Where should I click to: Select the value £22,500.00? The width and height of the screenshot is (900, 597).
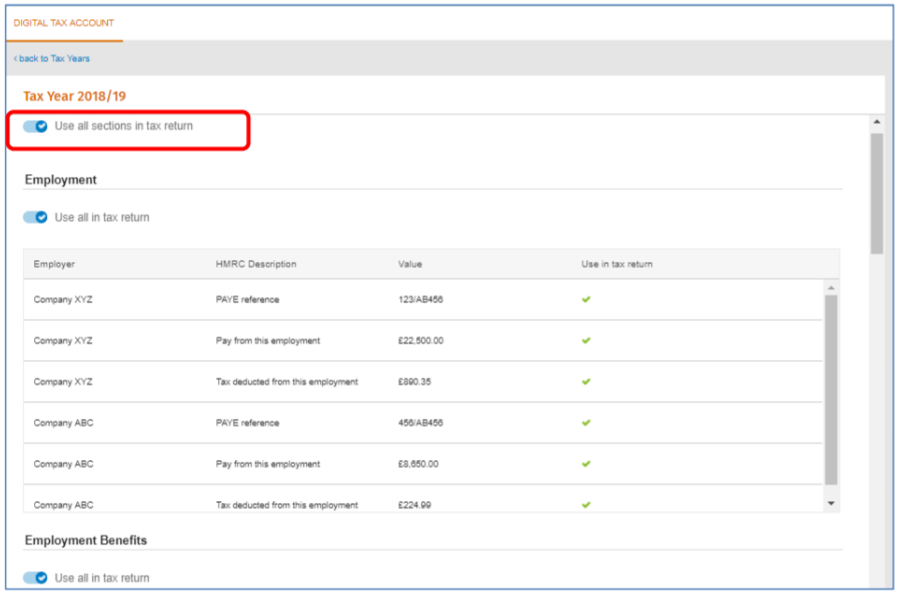tap(421, 341)
